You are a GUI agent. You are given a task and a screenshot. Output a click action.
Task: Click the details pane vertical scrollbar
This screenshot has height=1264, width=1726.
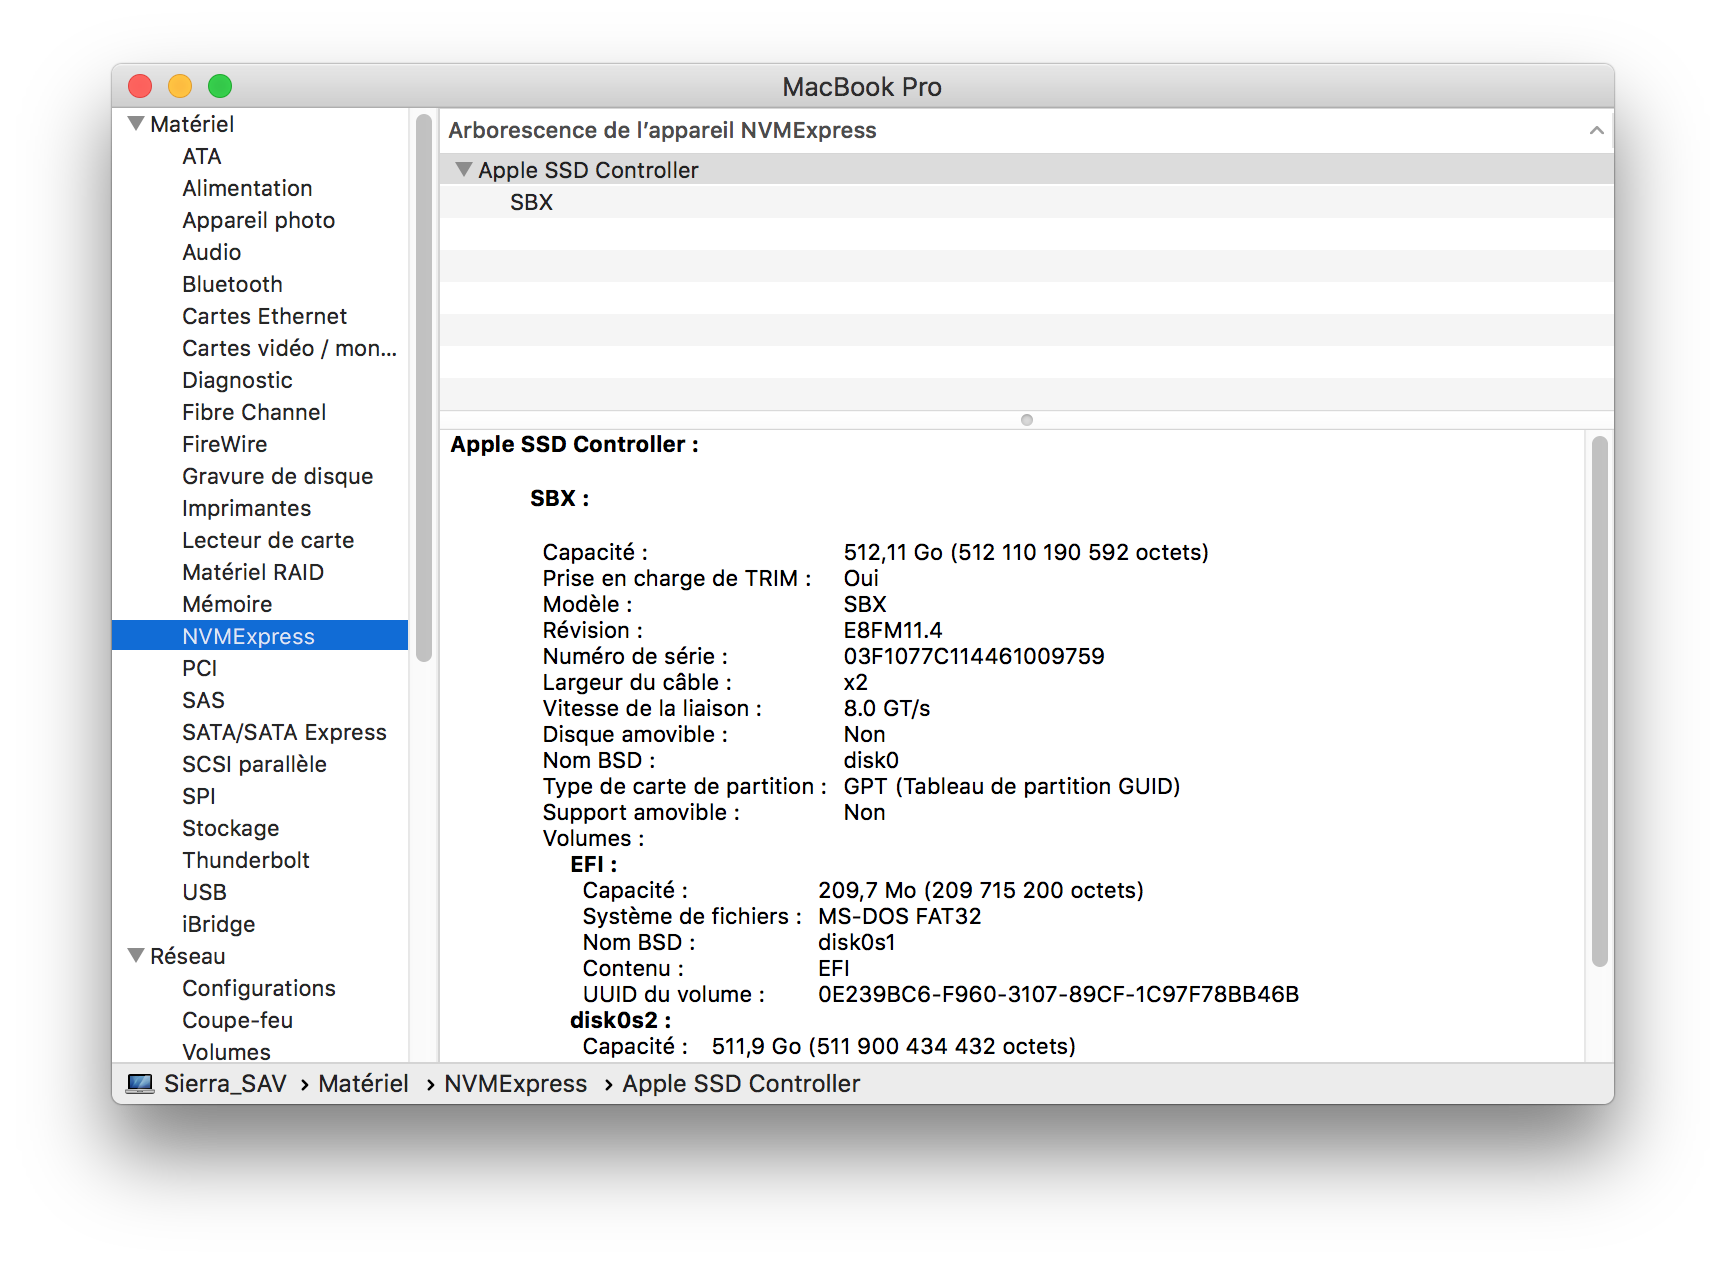click(x=1600, y=701)
